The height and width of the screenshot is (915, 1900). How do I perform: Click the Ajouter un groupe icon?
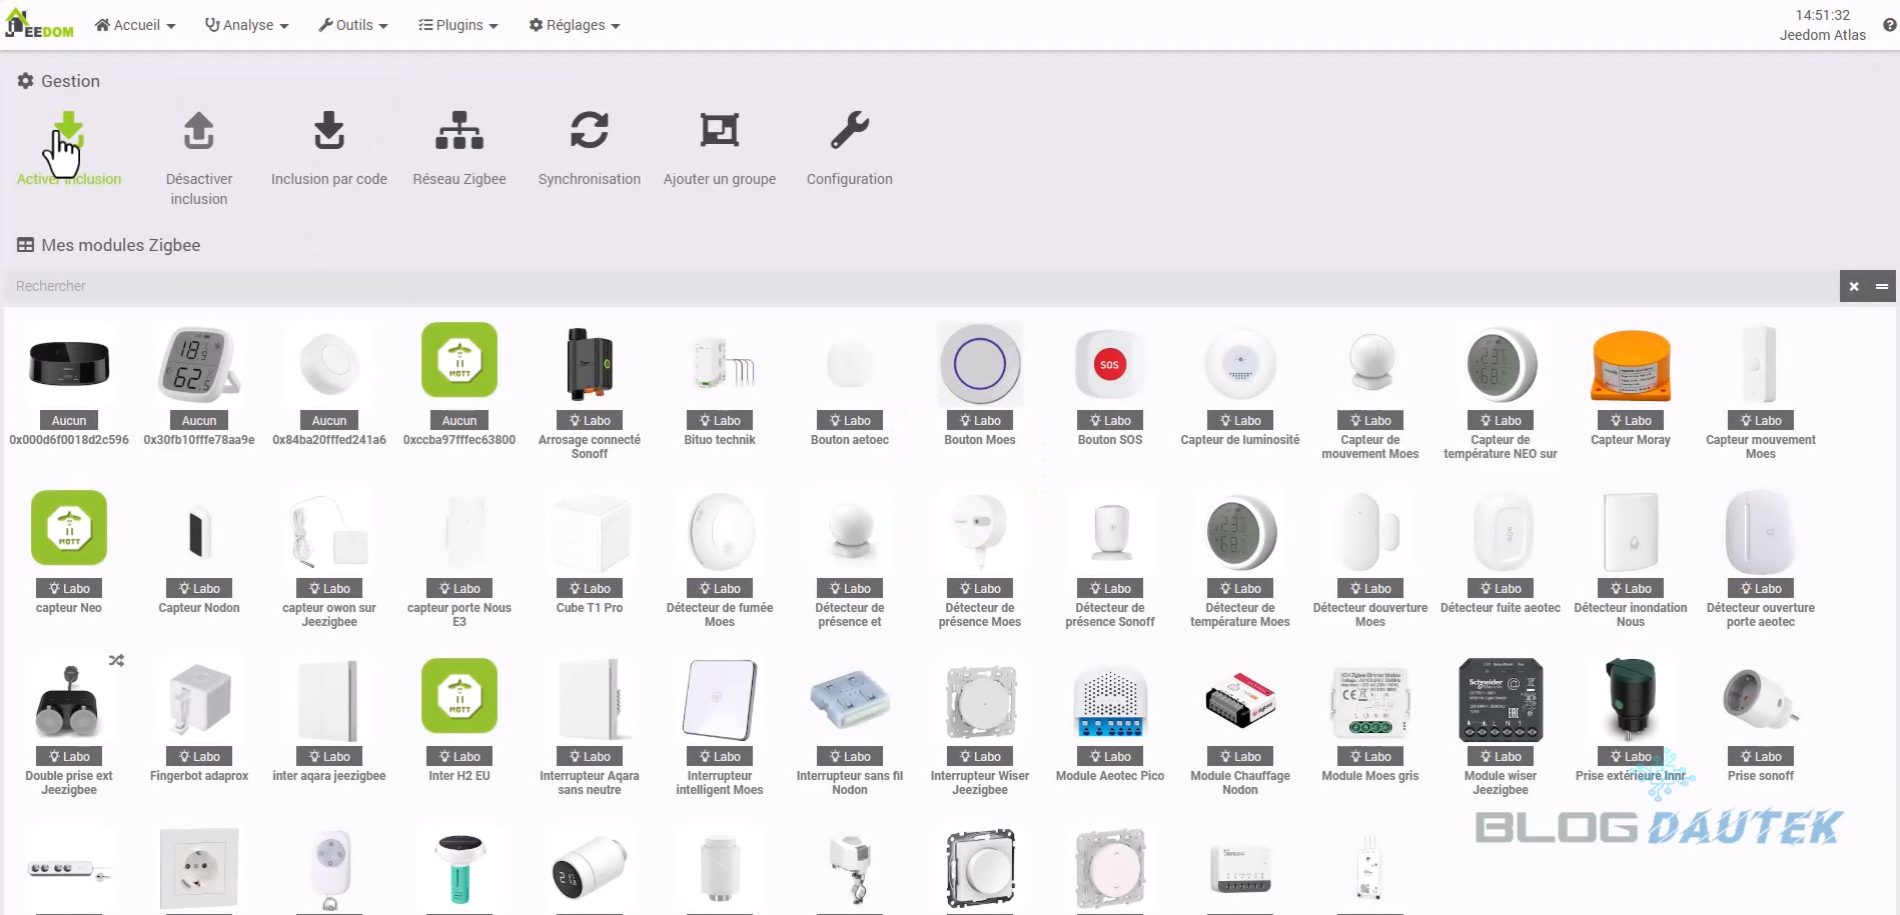click(719, 131)
